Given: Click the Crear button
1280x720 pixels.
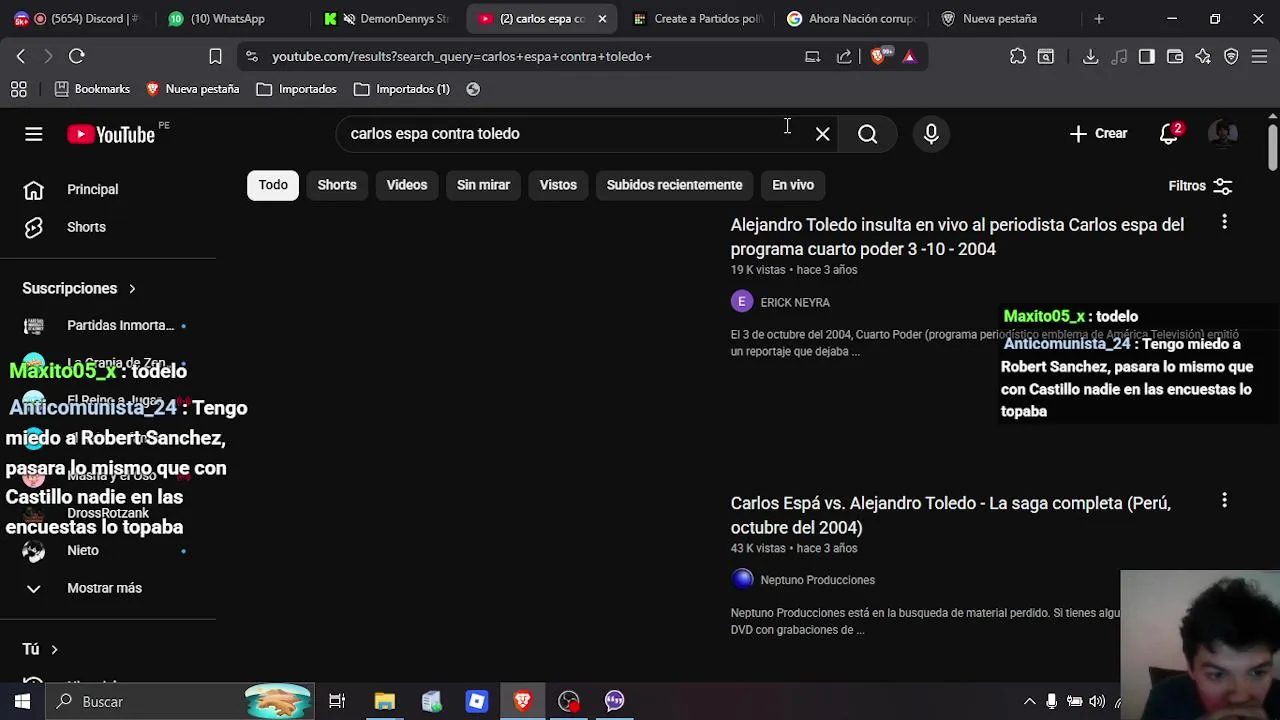Looking at the screenshot, I should click(1098, 134).
